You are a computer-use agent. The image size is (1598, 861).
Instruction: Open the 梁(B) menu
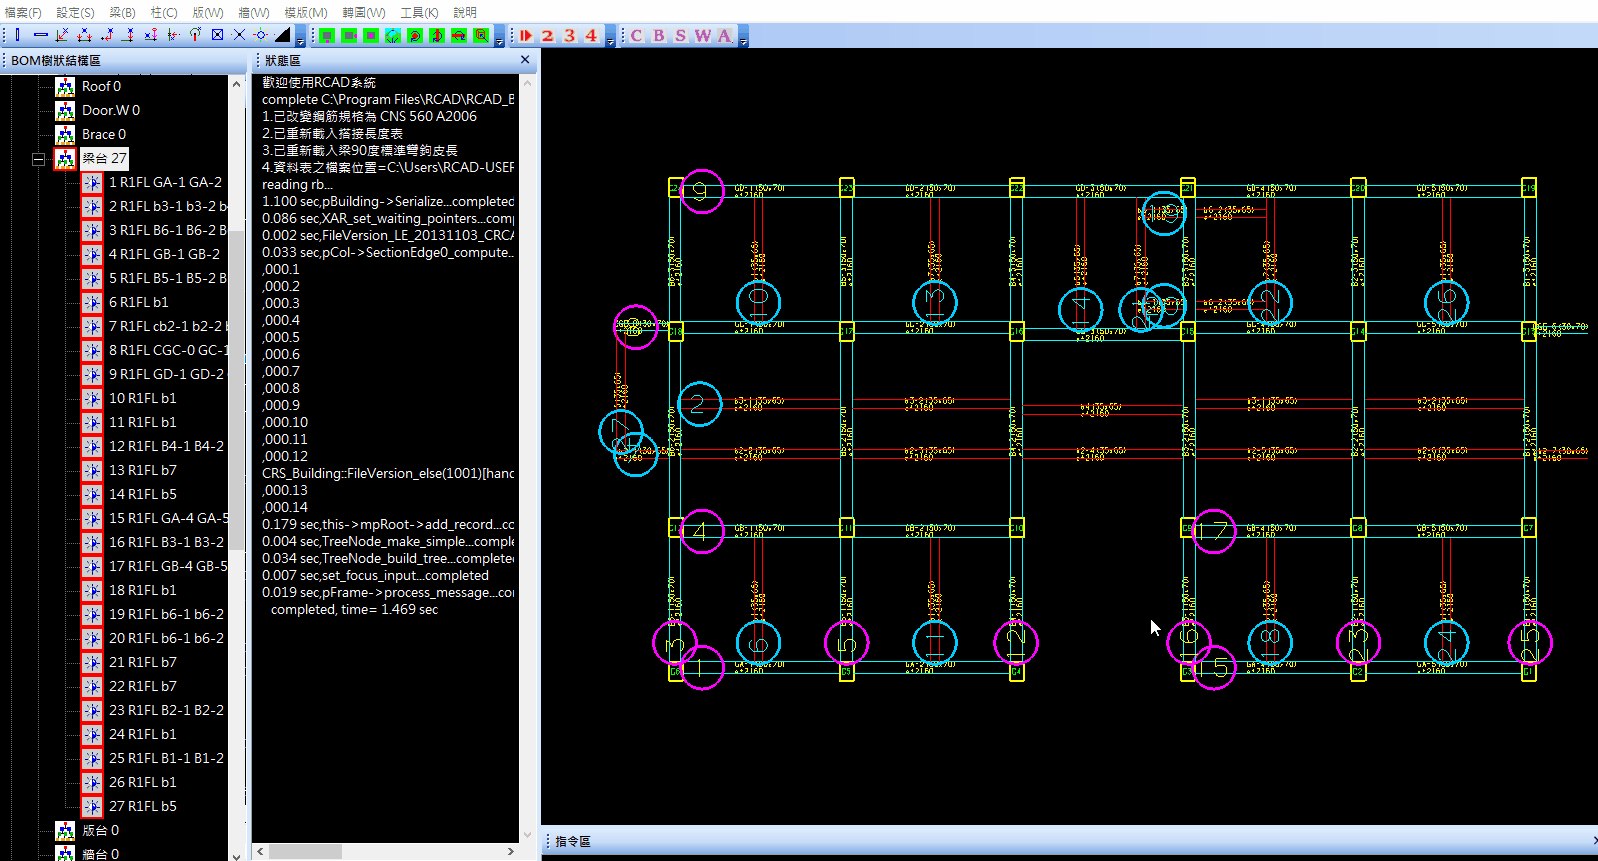coord(122,12)
